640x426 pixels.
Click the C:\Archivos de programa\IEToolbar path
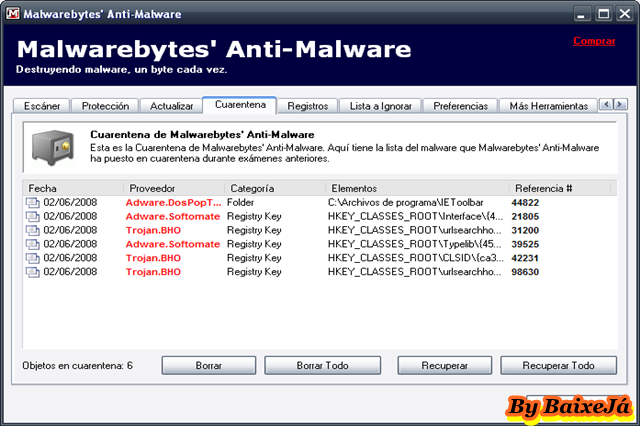[405, 202]
